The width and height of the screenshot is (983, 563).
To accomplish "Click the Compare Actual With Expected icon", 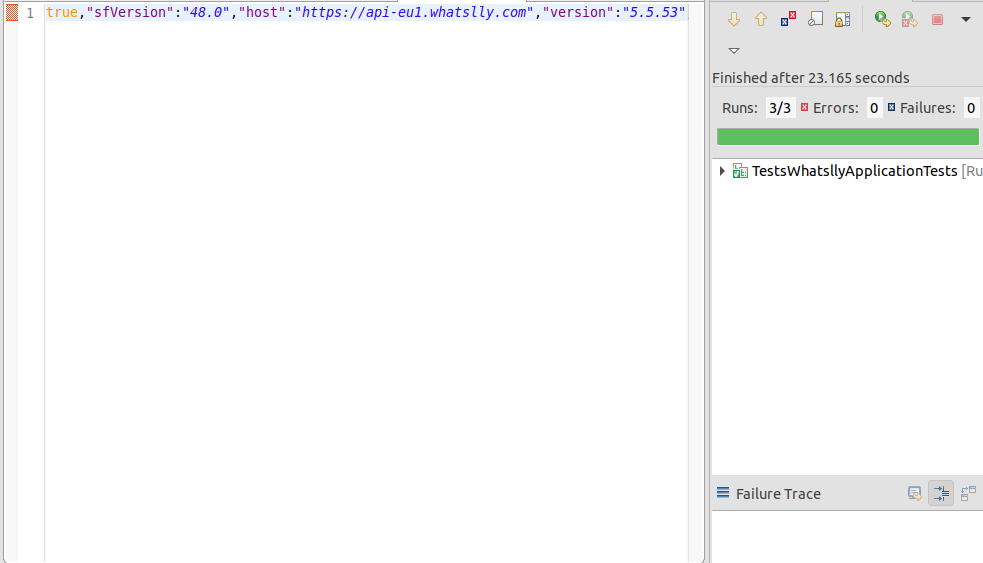I will pos(969,493).
